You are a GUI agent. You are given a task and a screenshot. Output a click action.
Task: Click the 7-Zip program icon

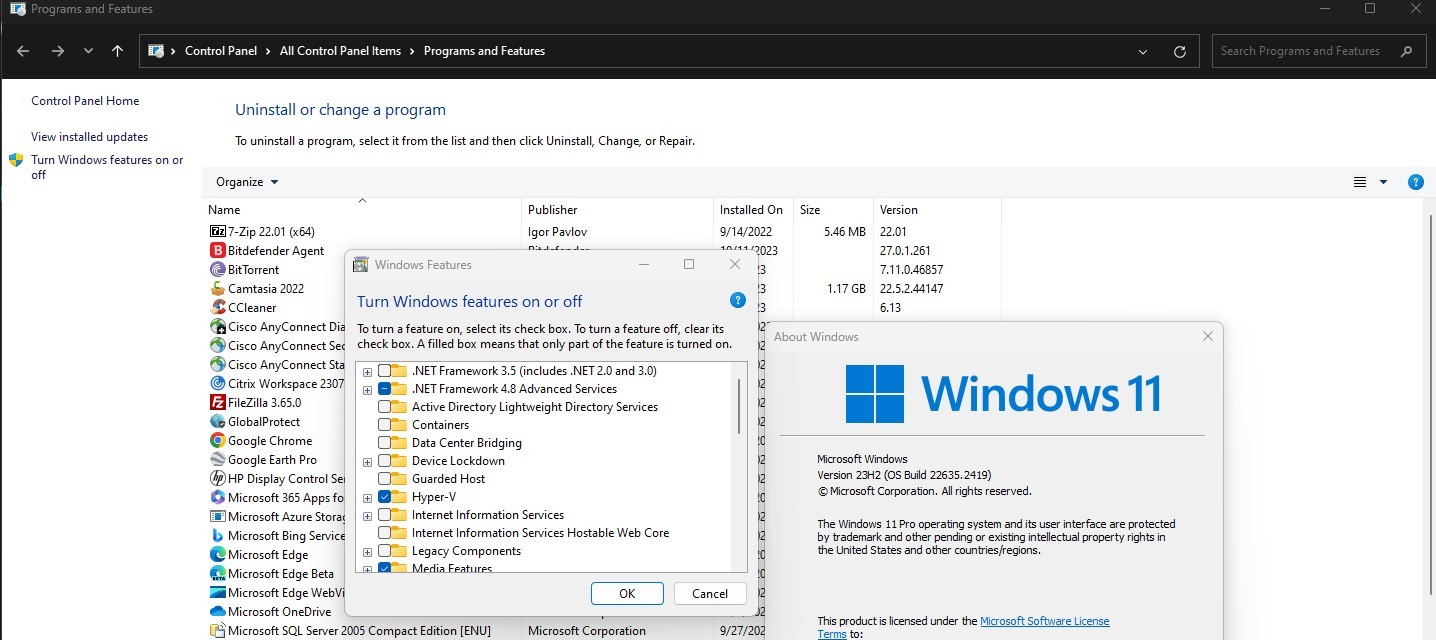click(x=218, y=232)
